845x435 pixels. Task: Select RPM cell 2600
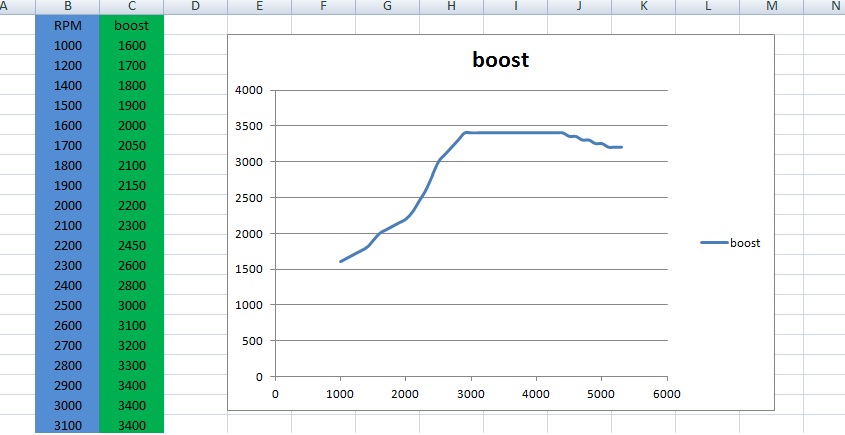tap(67, 325)
